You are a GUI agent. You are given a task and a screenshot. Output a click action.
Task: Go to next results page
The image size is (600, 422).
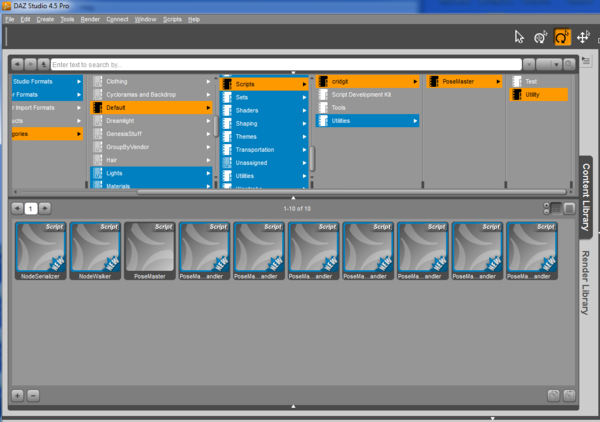pos(45,209)
